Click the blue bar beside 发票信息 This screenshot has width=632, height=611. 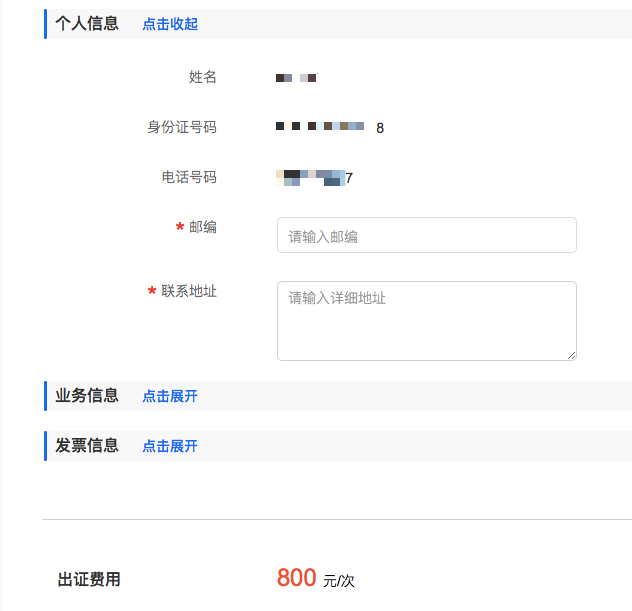(x=46, y=446)
